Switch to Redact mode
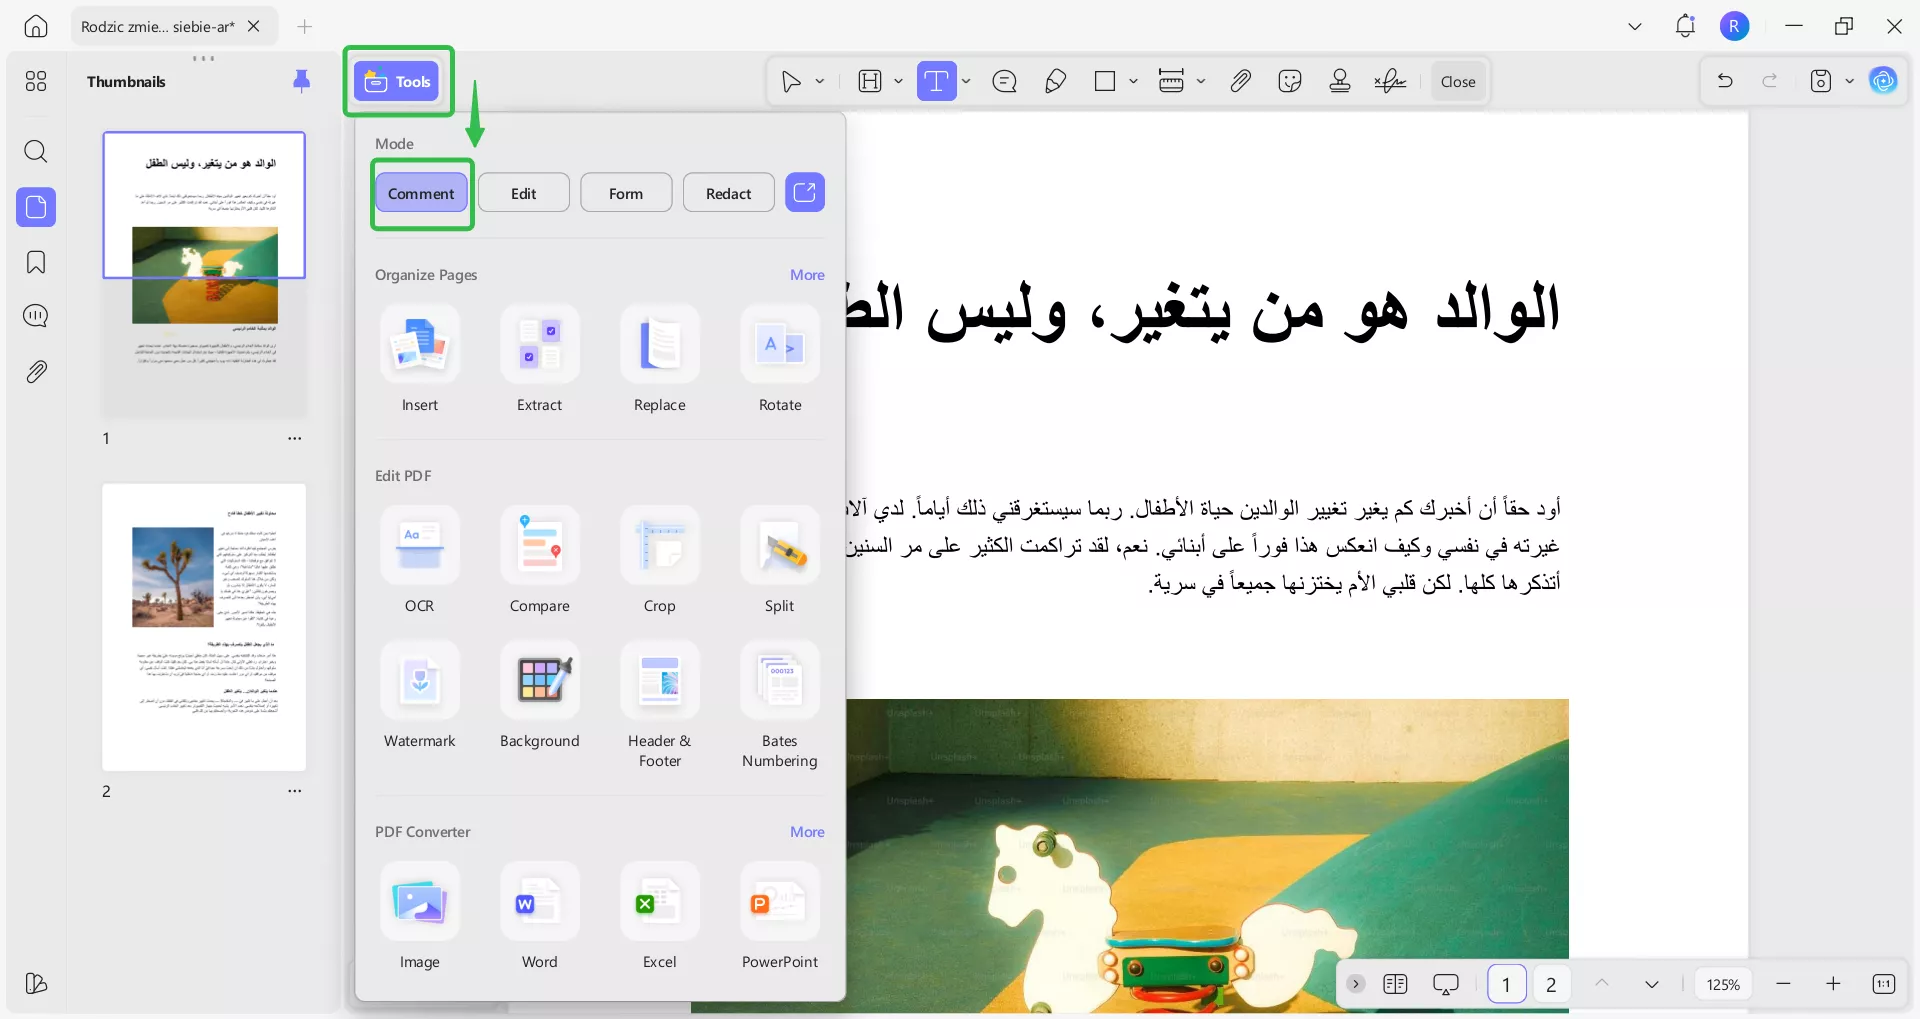 click(x=728, y=192)
